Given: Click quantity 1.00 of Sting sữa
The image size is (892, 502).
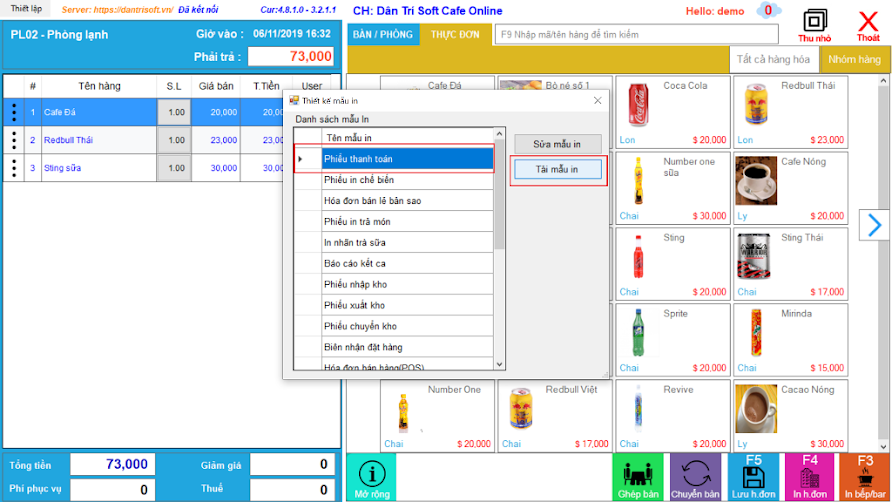Looking at the screenshot, I should pyautogui.click(x=174, y=168).
